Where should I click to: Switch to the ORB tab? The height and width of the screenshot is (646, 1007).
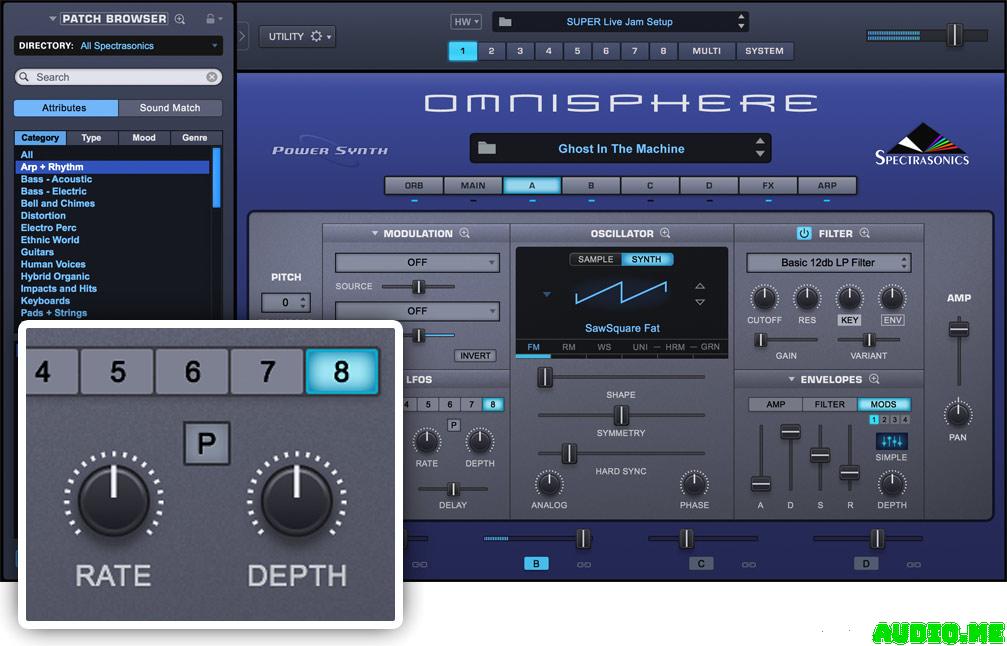coord(414,186)
